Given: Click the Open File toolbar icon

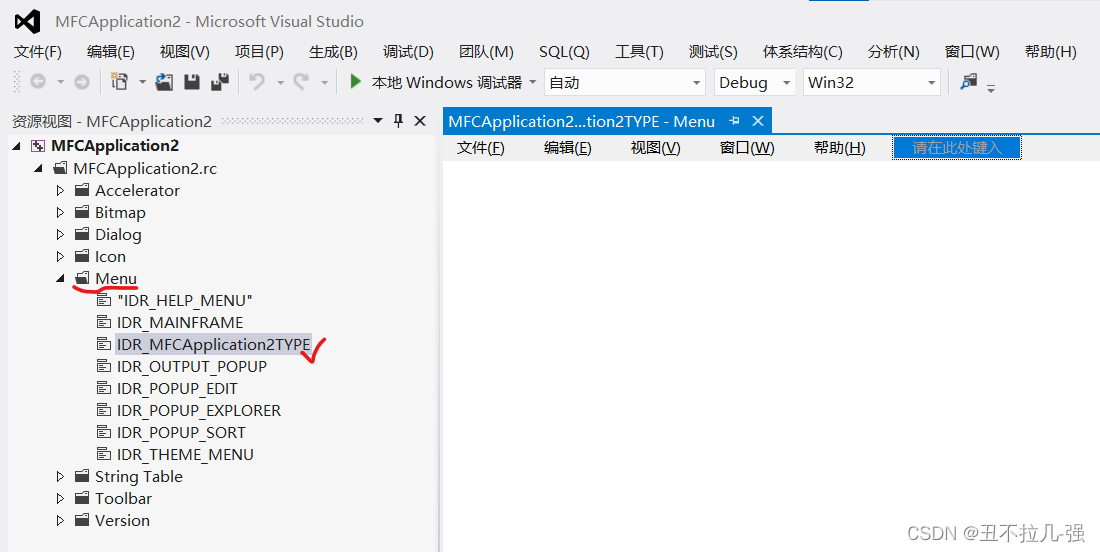Looking at the screenshot, I should pyautogui.click(x=164, y=82).
